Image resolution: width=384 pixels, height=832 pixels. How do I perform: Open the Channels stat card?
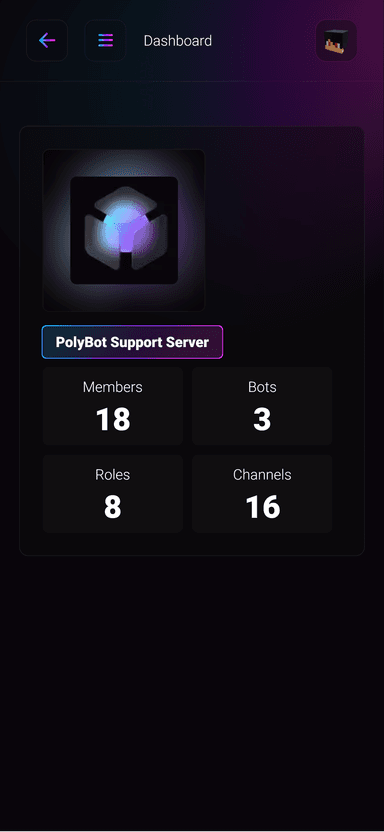(x=262, y=493)
